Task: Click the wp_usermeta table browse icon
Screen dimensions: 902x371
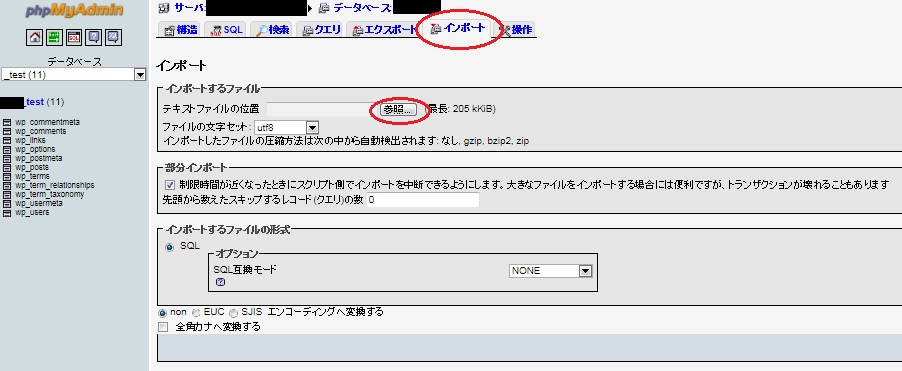Action: click(x=7, y=204)
